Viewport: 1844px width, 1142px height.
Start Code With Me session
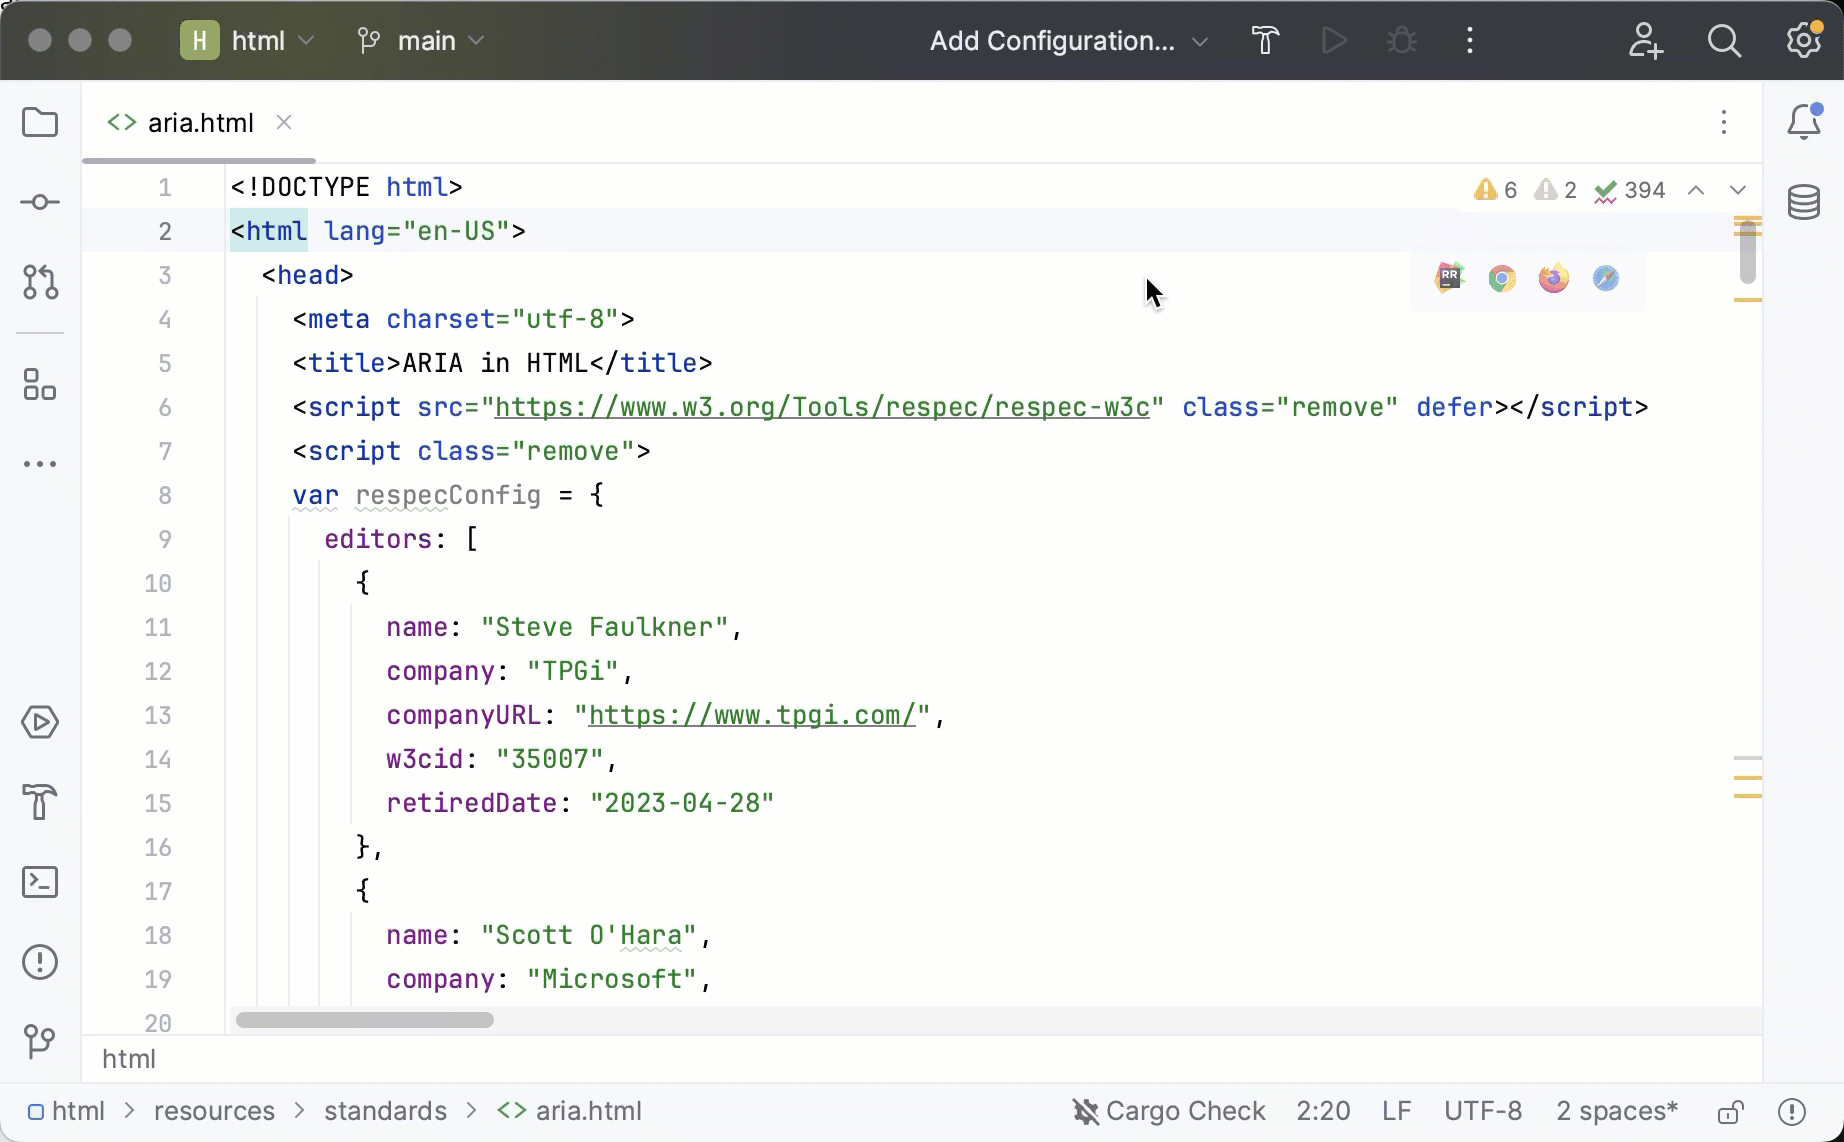pyautogui.click(x=1646, y=41)
